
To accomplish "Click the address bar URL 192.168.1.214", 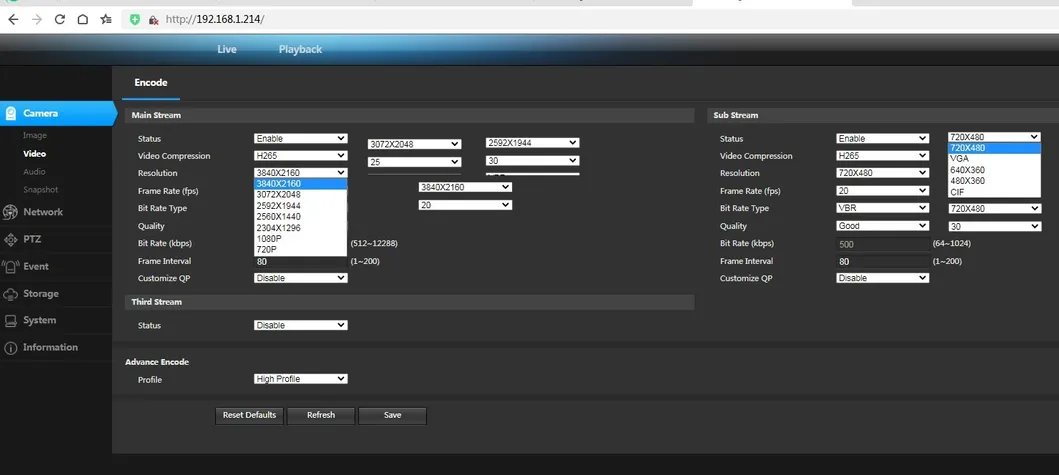I will coord(215,20).
